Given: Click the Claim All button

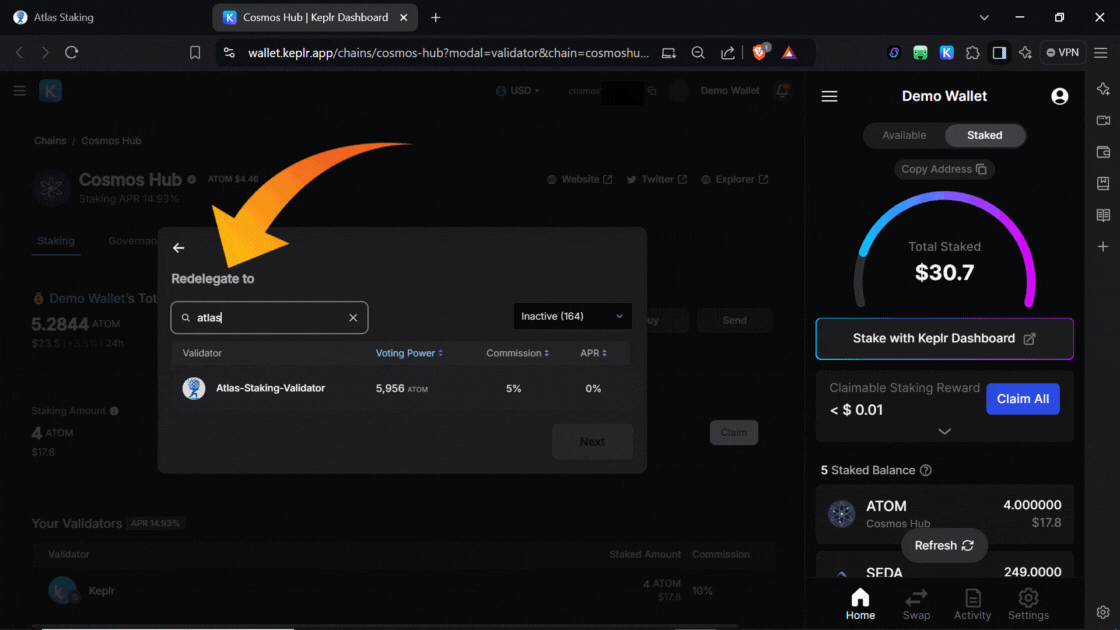Looking at the screenshot, I should 1022,399.
